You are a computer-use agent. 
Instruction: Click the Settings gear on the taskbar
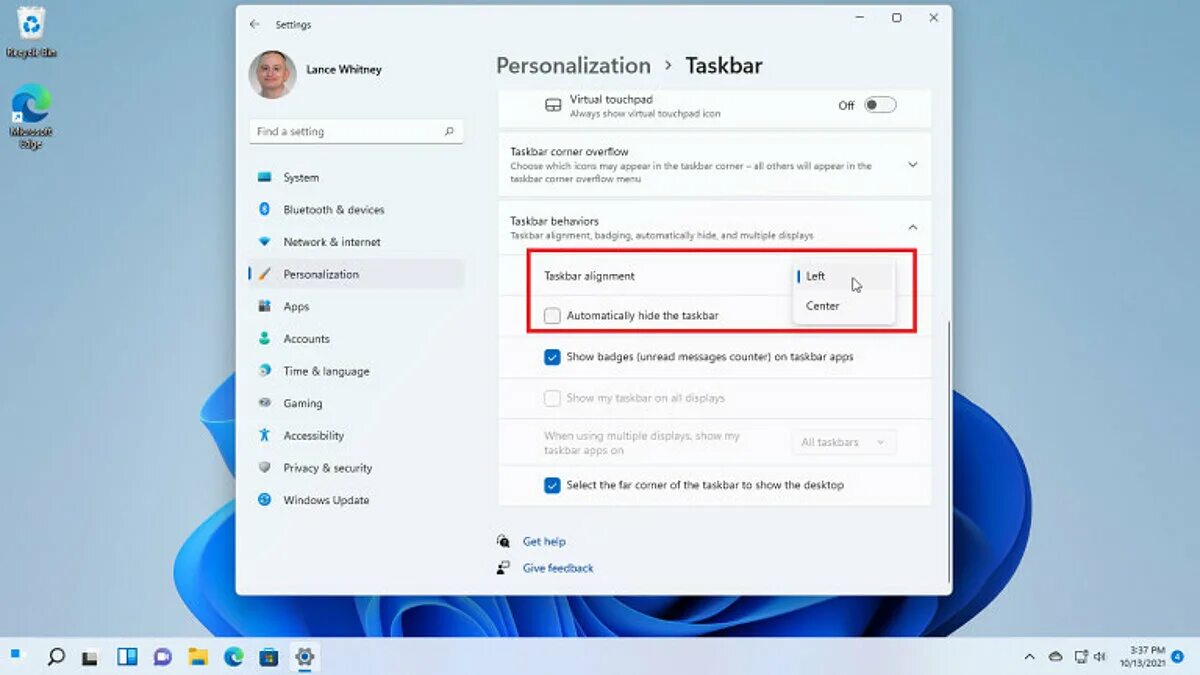click(x=305, y=657)
